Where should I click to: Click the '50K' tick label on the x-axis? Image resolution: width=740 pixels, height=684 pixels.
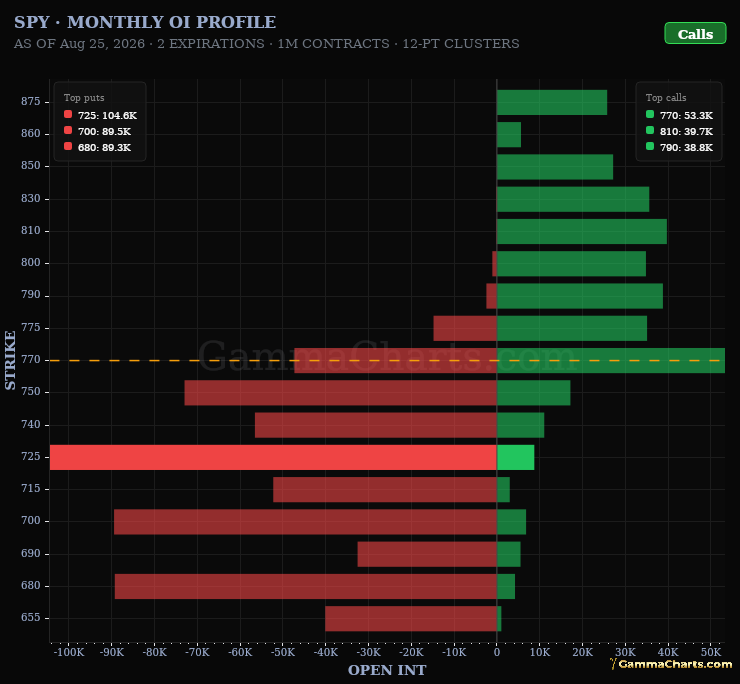(711, 652)
